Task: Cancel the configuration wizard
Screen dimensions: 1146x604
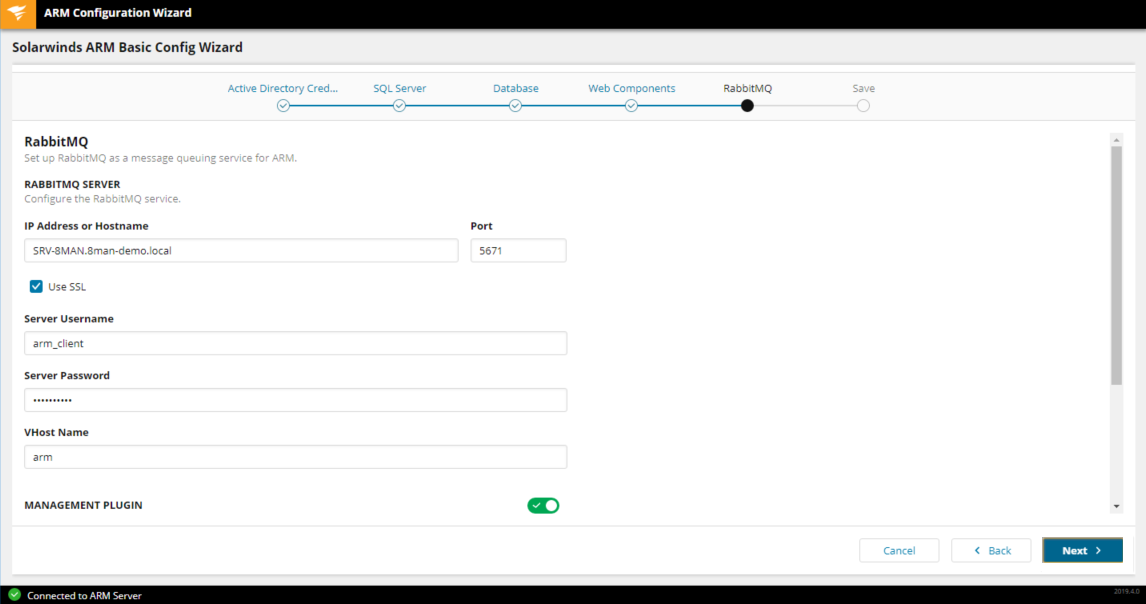Action: click(899, 551)
